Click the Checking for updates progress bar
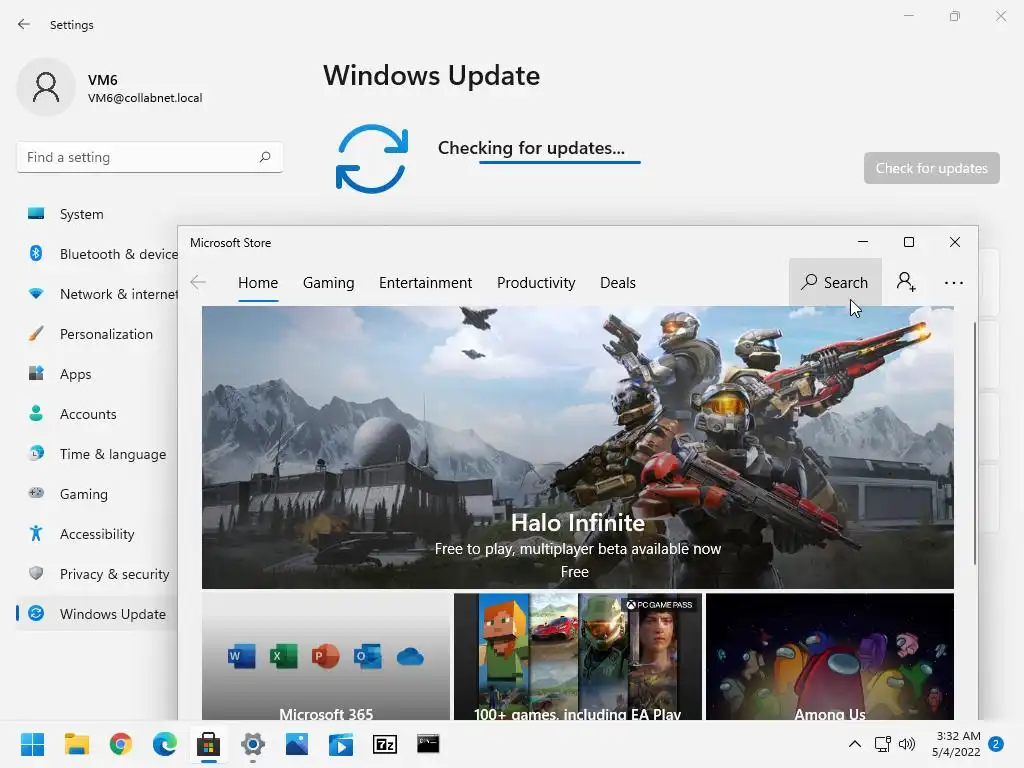Image resolution: width=1024 pixels, height=768 pixels. coord(560,162)
